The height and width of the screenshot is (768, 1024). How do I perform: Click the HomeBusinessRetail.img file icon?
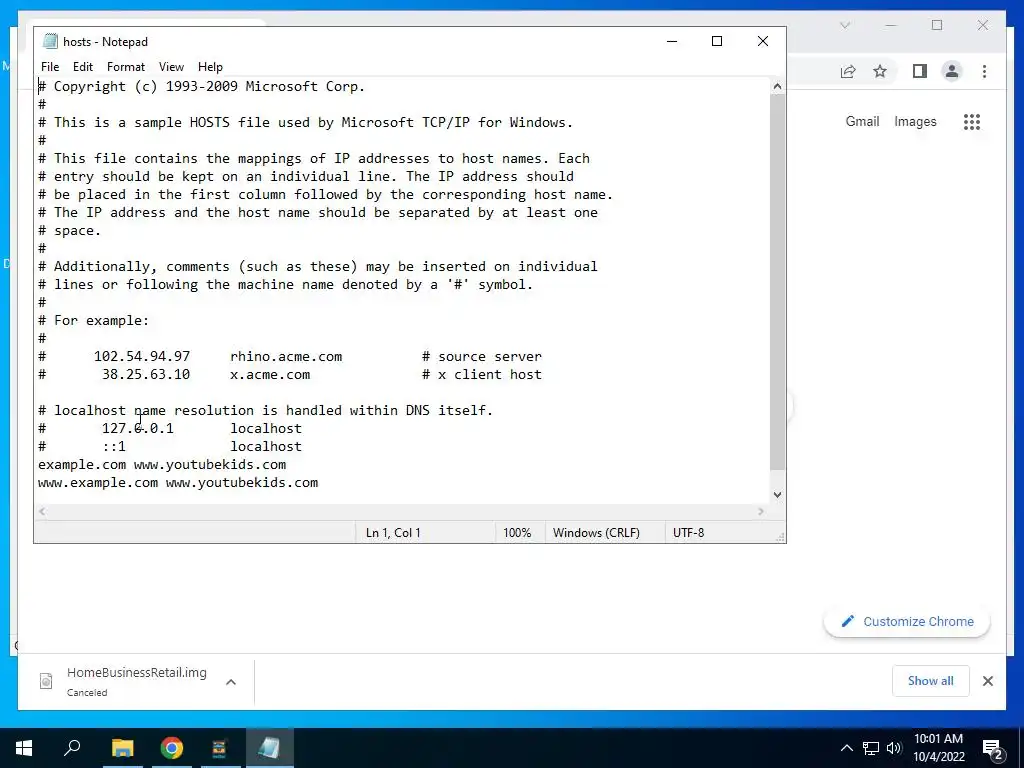46,681
